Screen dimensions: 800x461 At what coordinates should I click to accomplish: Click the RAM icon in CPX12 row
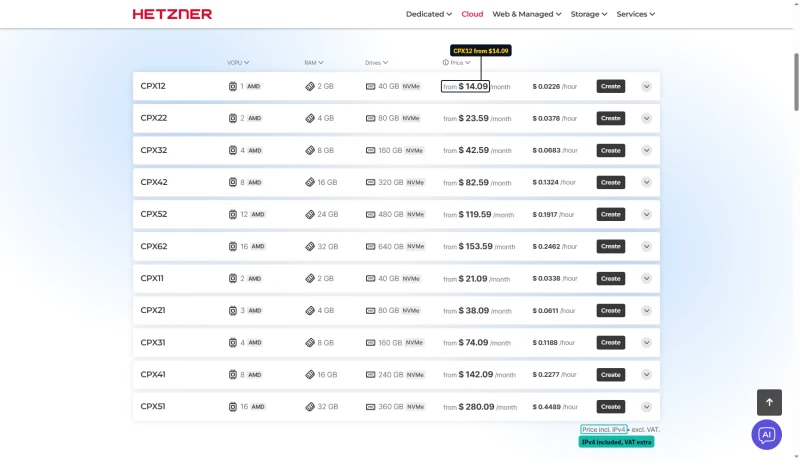click(310, 86)
